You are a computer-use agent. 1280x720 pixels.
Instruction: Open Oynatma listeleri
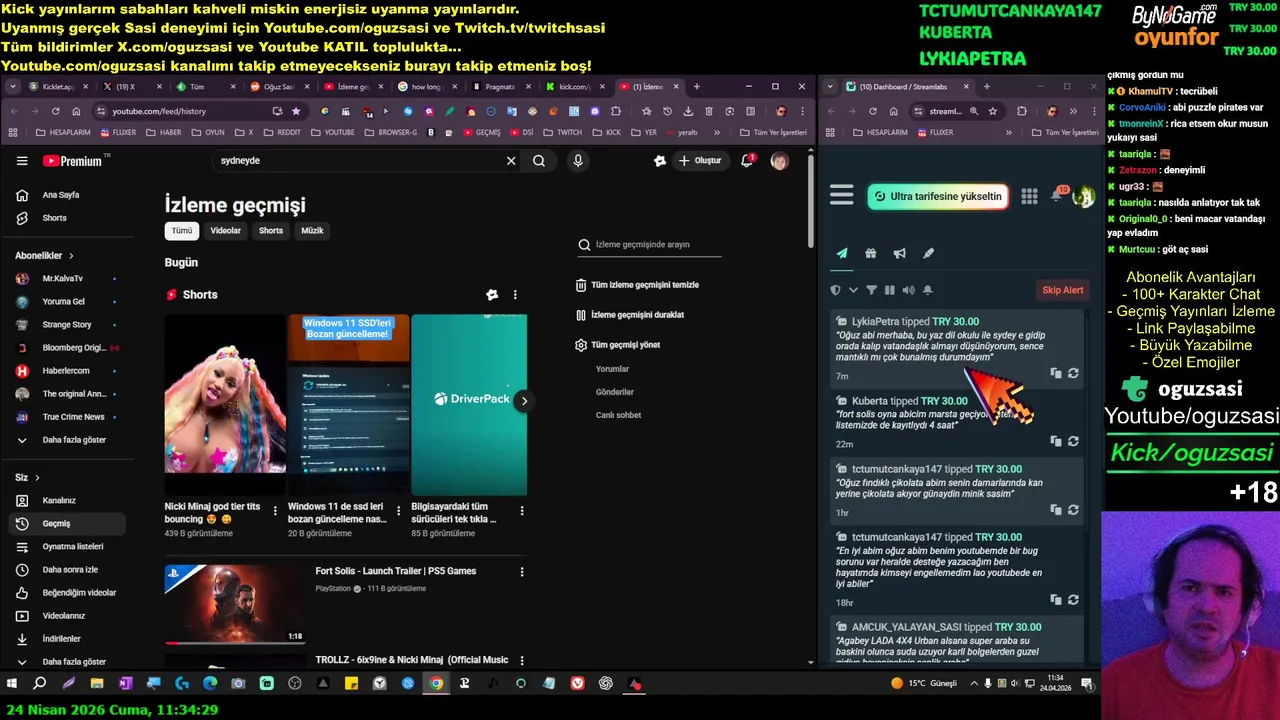pos(73,547)
